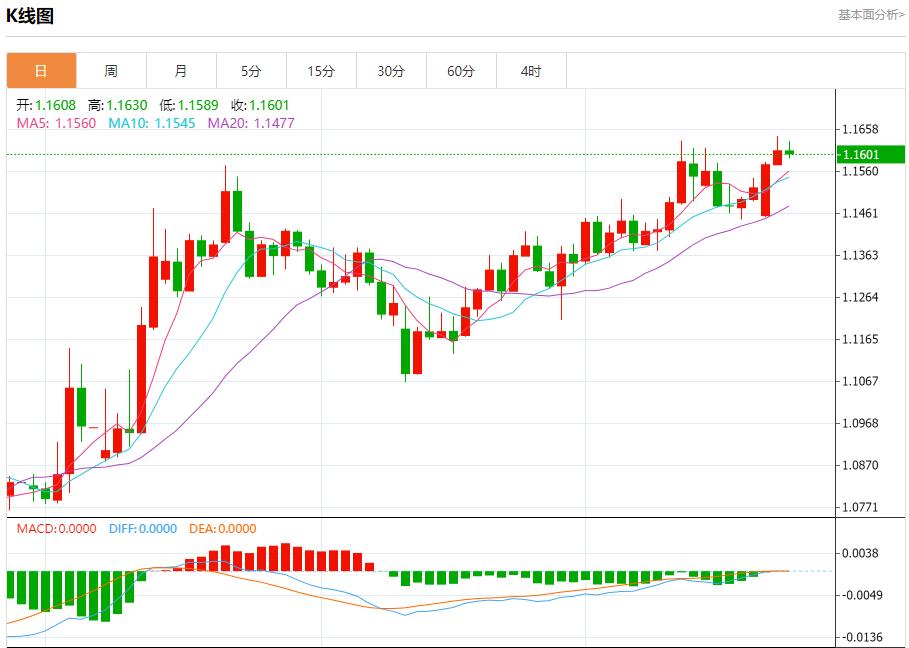Image resolution: width=909 pixels, height=648 pixels.
Task: Click the MA5 indicator label
Action: (56, 123)
